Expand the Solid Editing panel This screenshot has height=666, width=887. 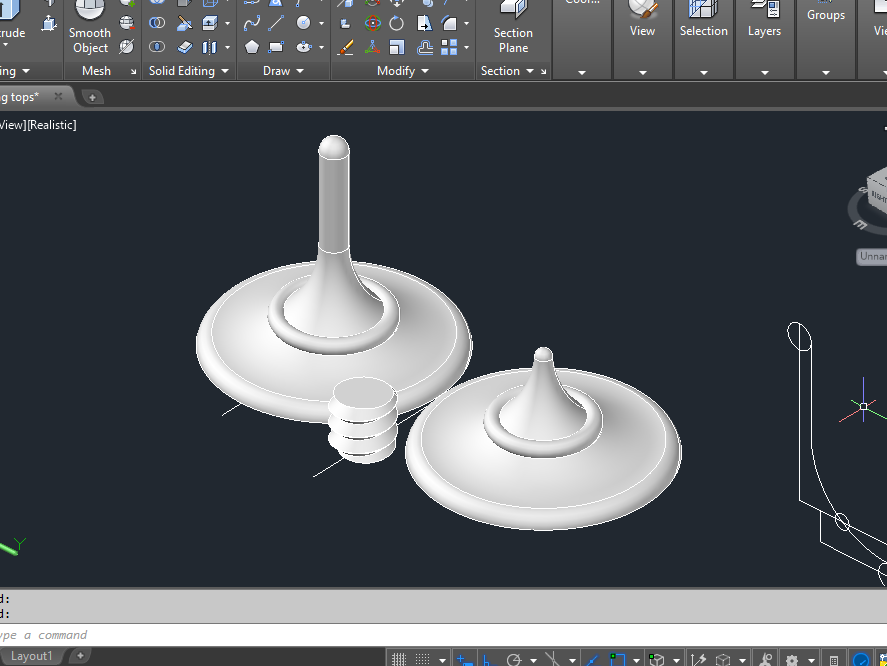(x=188, y=71)
